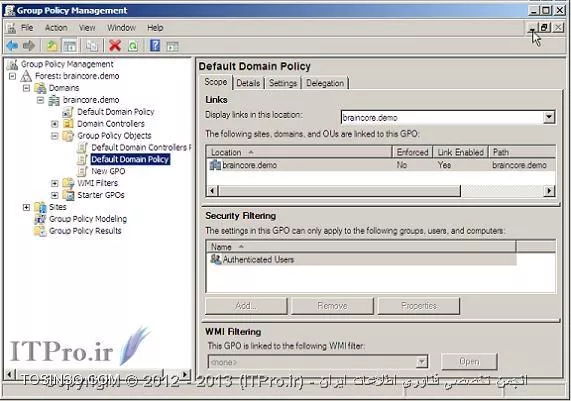Screen dimensions: 571x401
Task: Click the Authenticated Users group icon
Action: coord(216,259)
